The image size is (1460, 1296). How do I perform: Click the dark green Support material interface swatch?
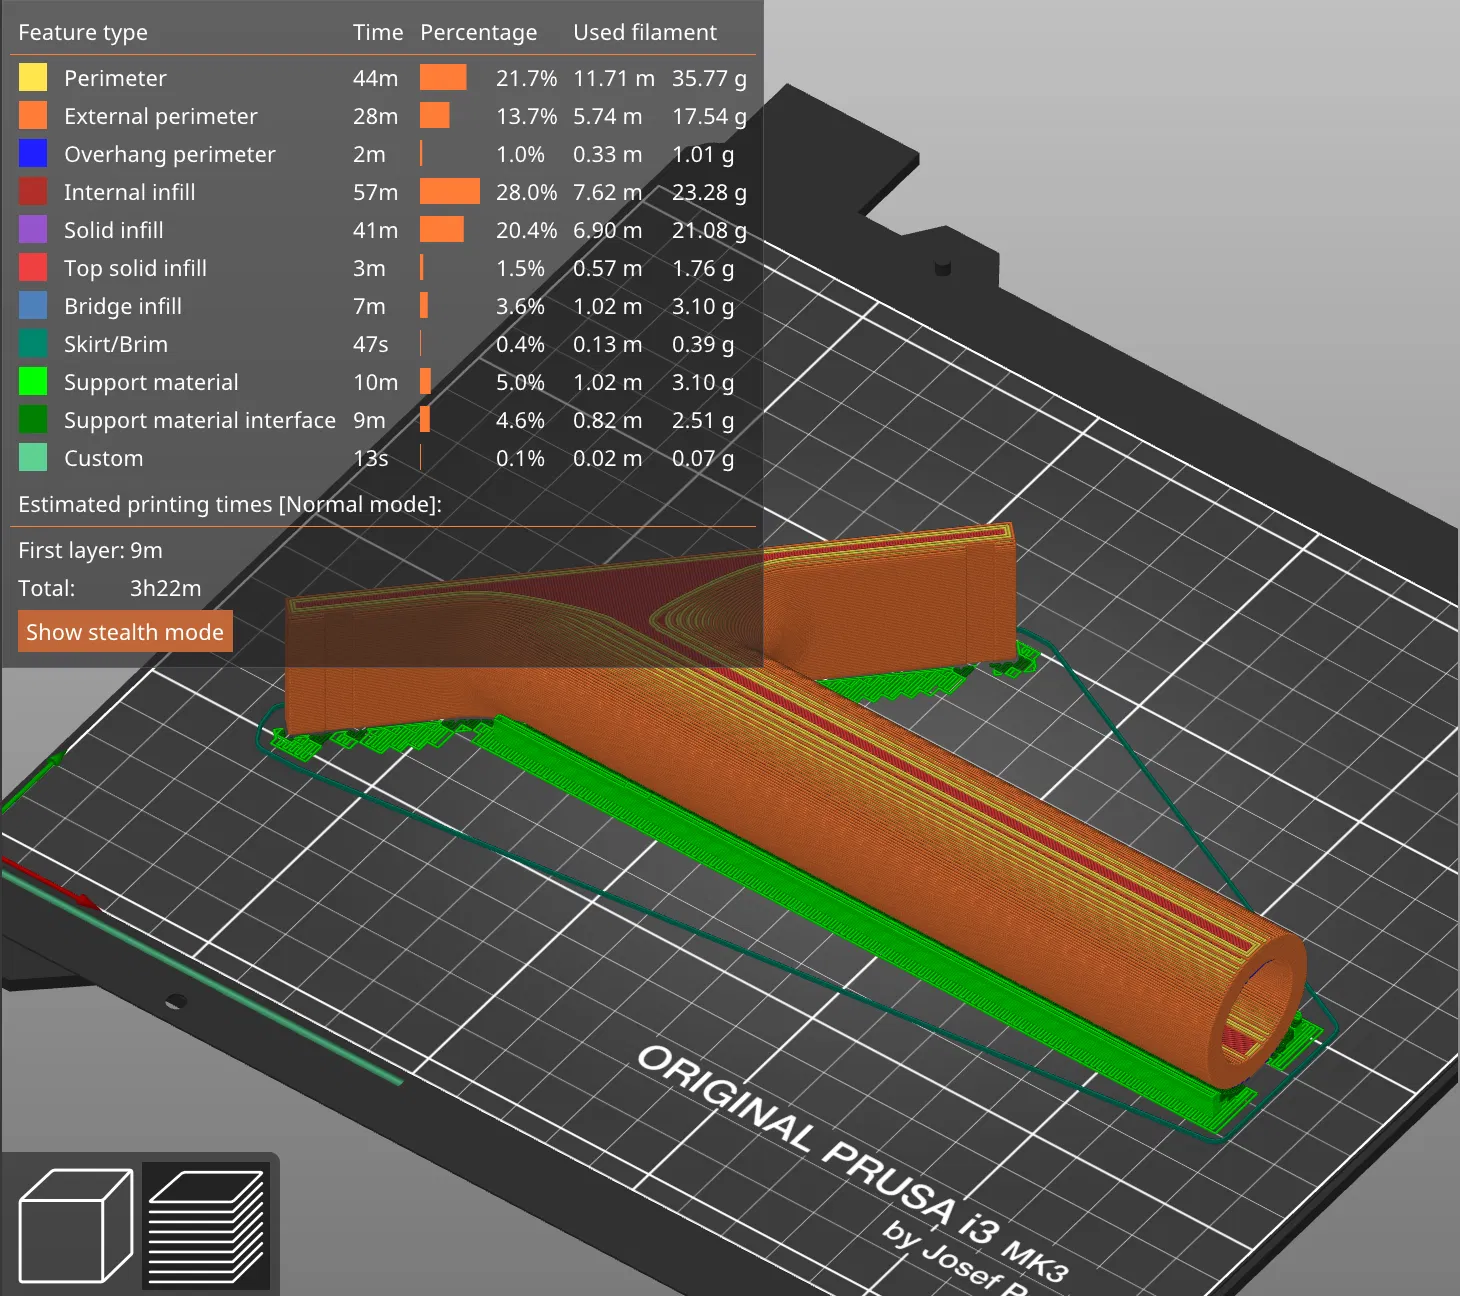(x=33, y=420)
